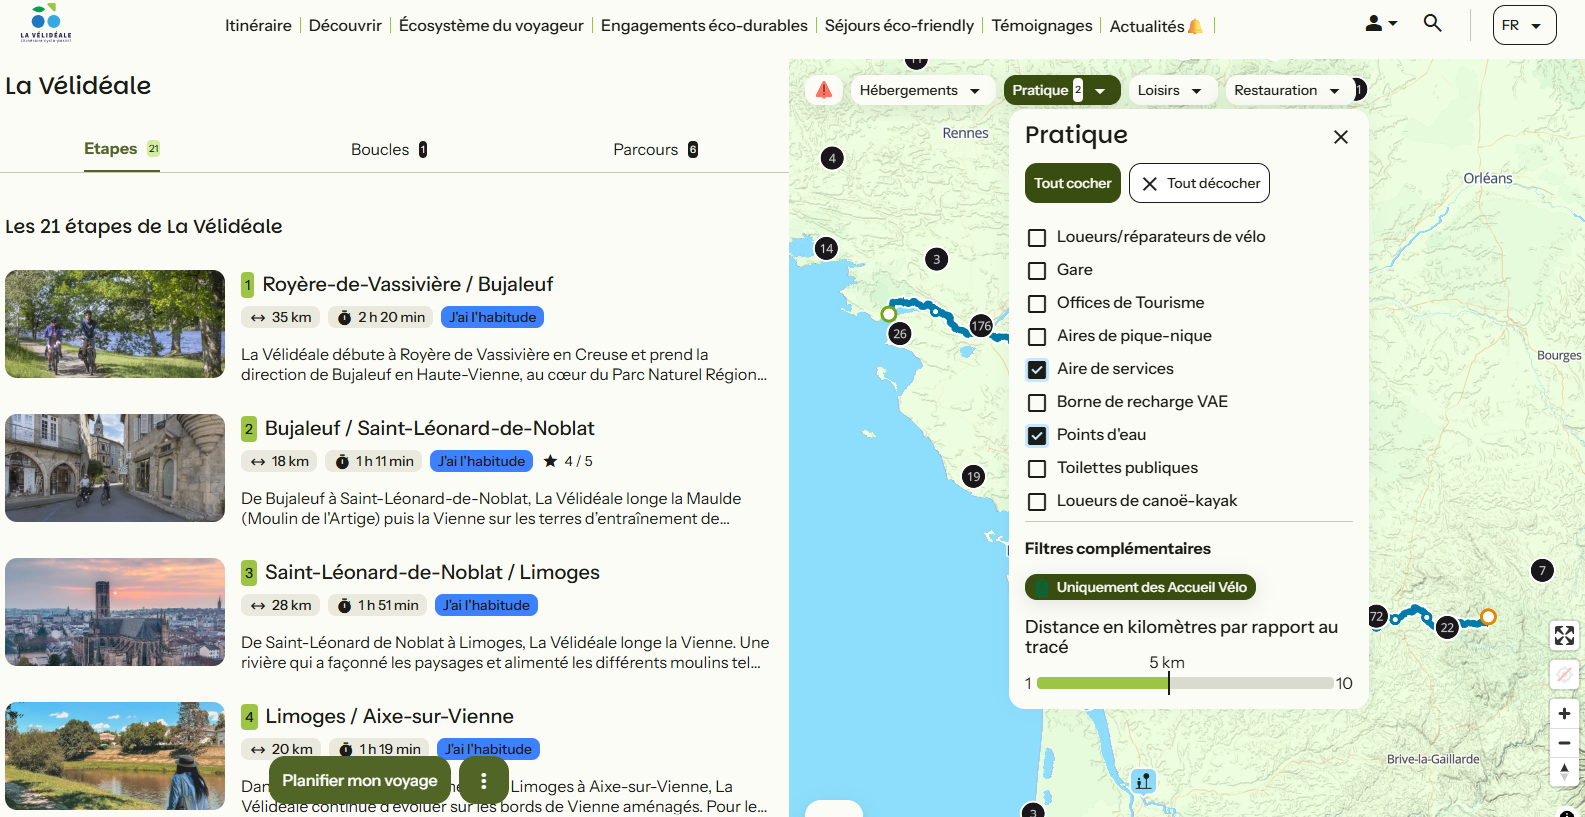Check Loueurs/réparateurs de vélo

pyautogui.click(x=1037, y=238)
